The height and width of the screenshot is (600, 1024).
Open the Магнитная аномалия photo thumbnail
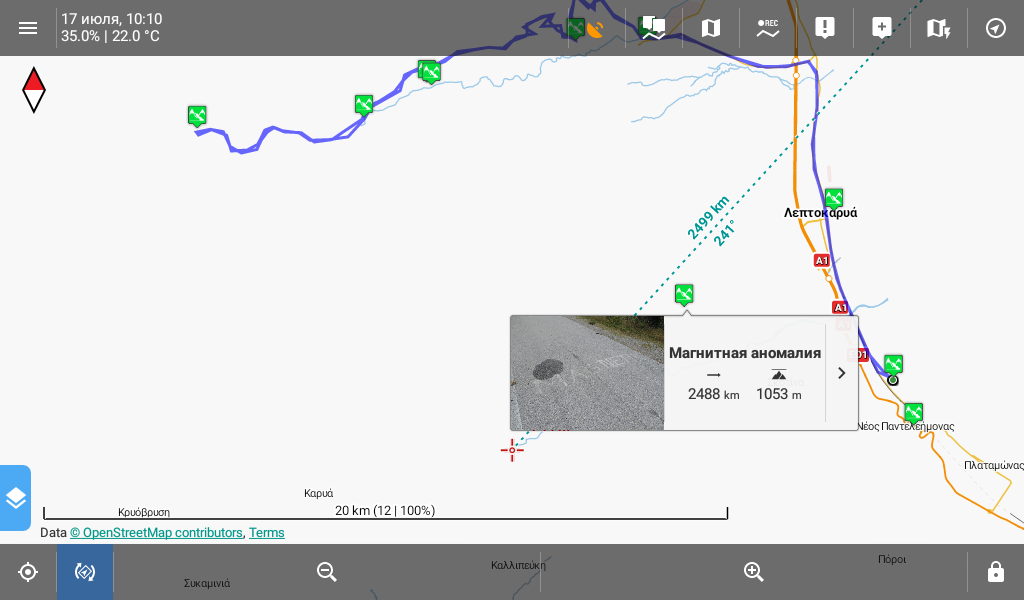coord(587,373)
